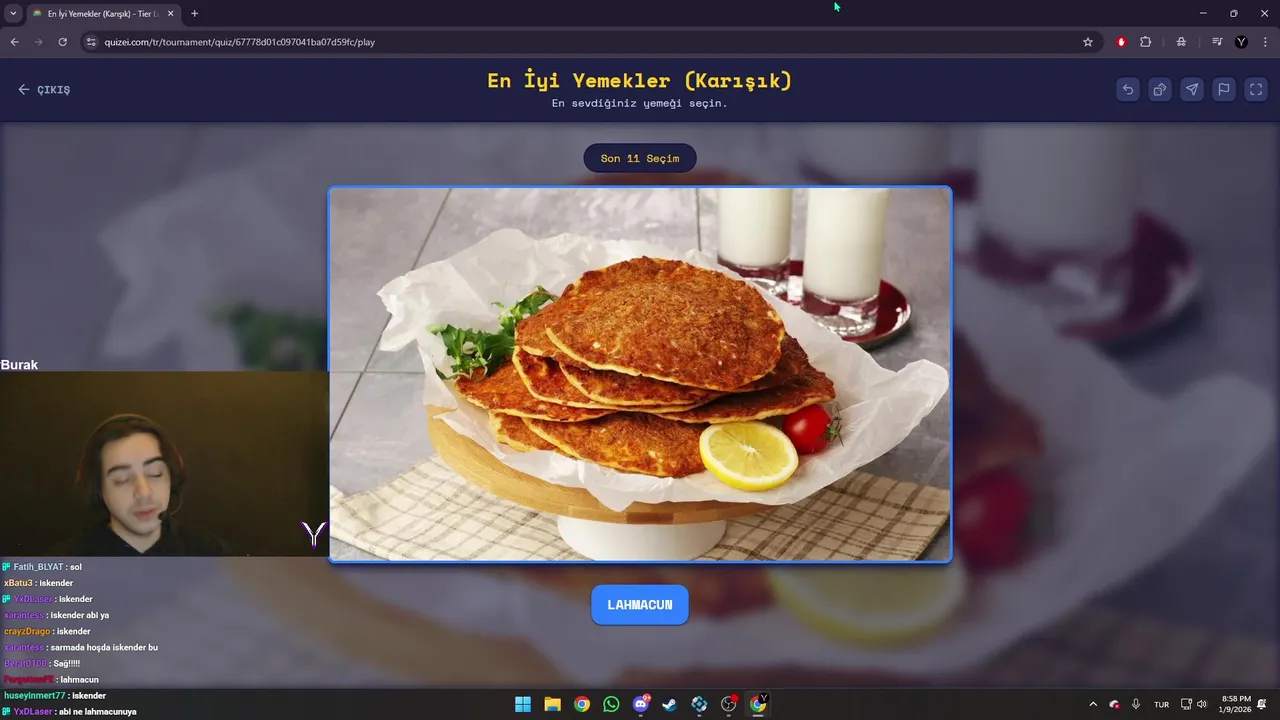
Task: Click chat username Fatih_BLYAT
Action: pos(38,567)
